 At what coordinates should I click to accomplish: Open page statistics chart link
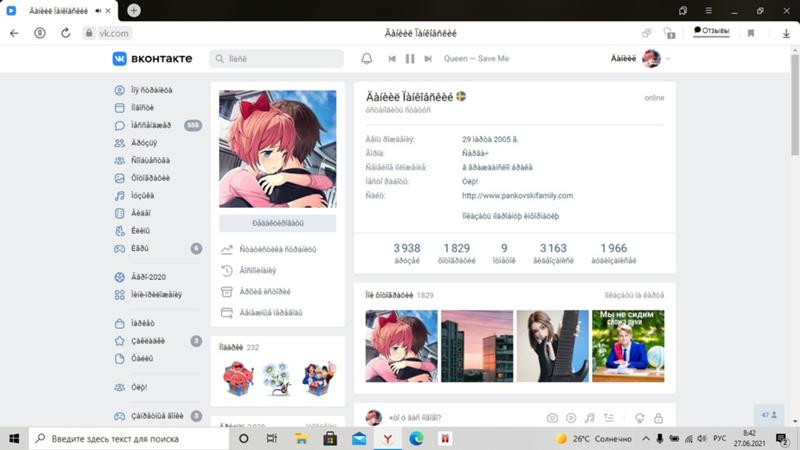click(x=269, y=249)
